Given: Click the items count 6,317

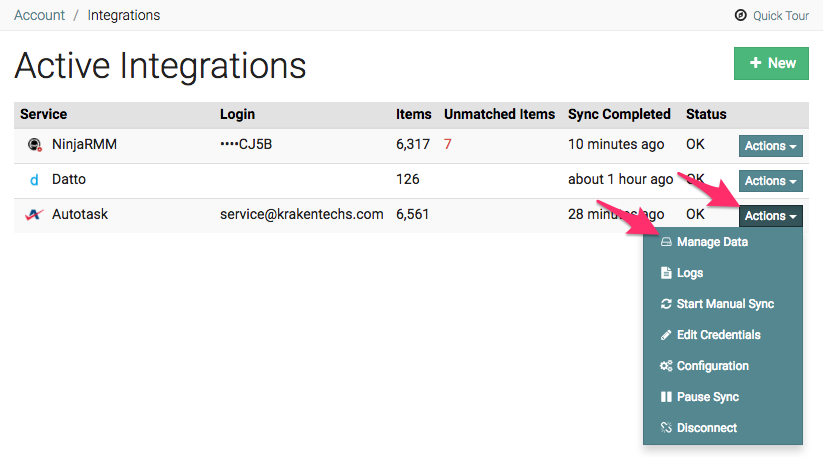Looking at the screenshot, I should (413, 144).
